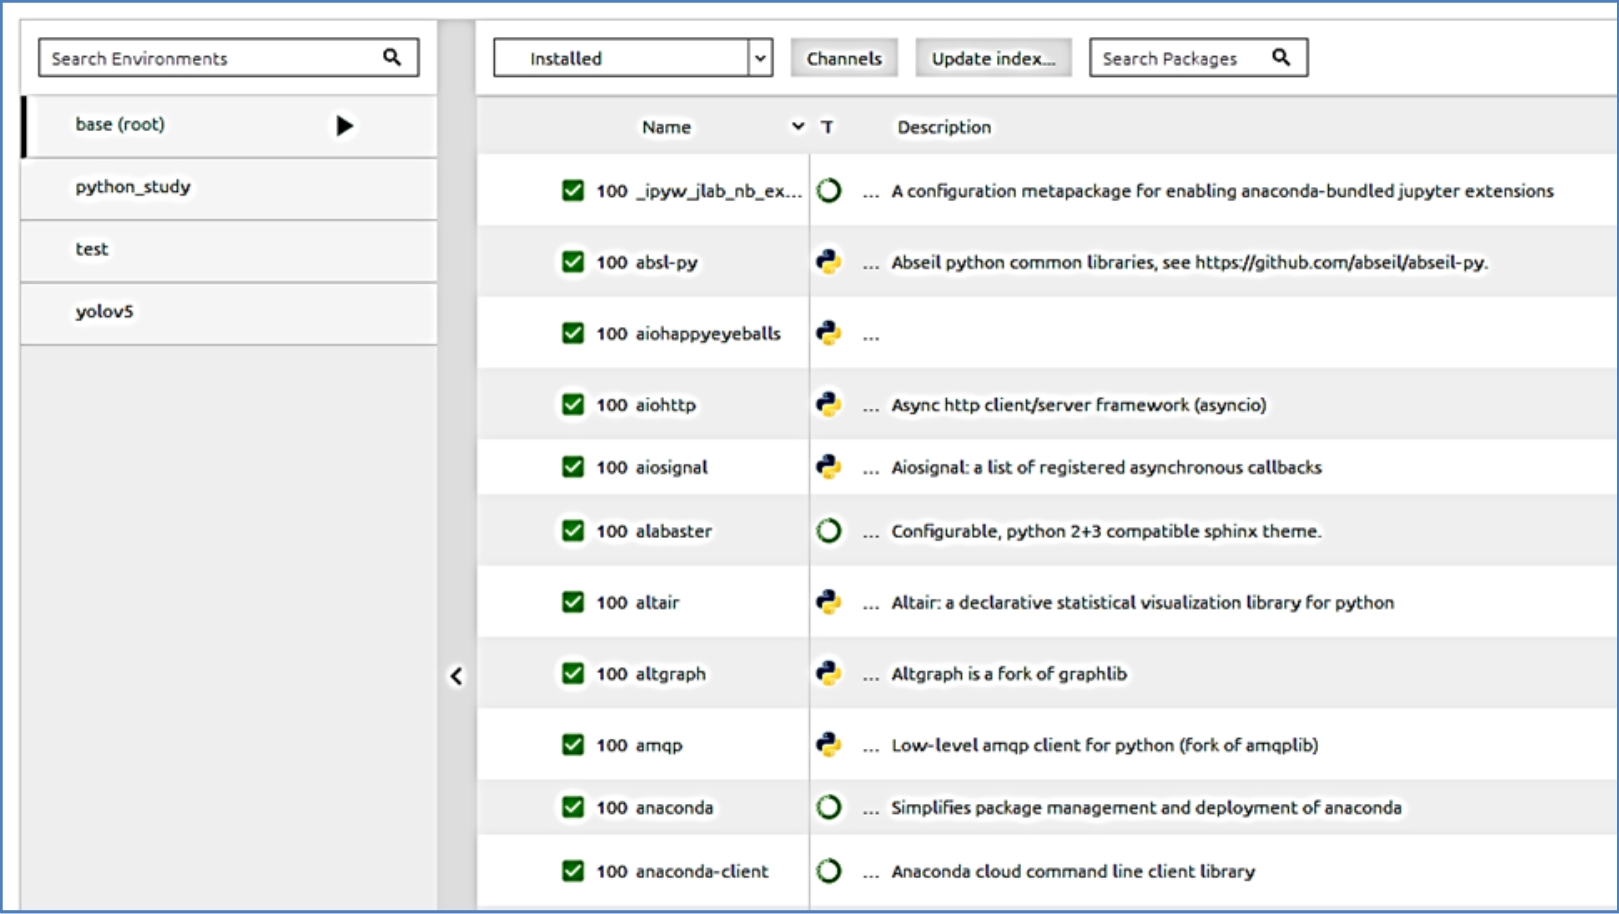1619x914 pixels.
Task: Toggle the alabaster package checkbox
Action: point(572,530)
